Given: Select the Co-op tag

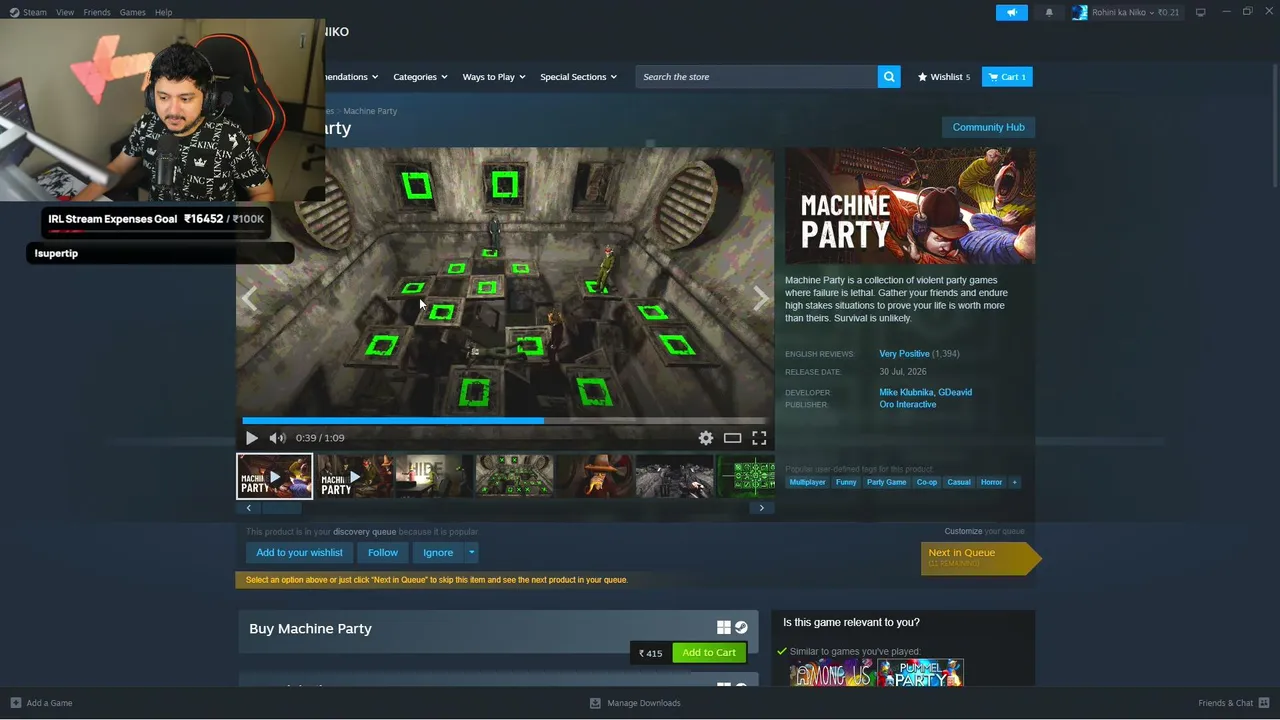Looking at the screenshot, I should (x=927, y=482).
